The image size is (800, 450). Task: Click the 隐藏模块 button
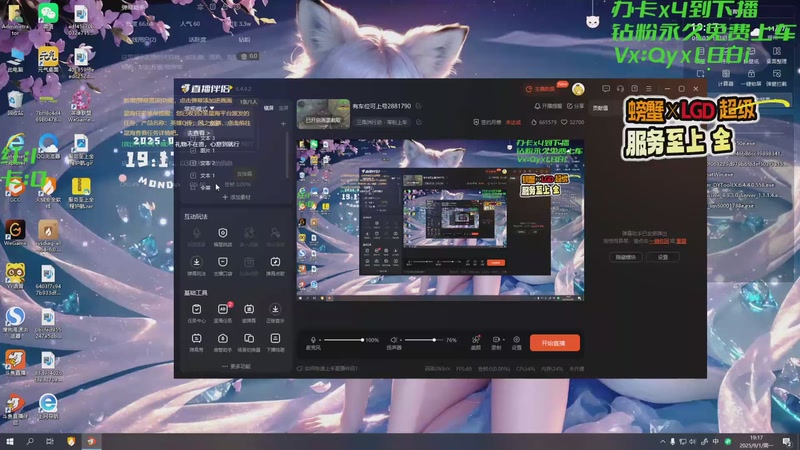click(x=626, y=257)
